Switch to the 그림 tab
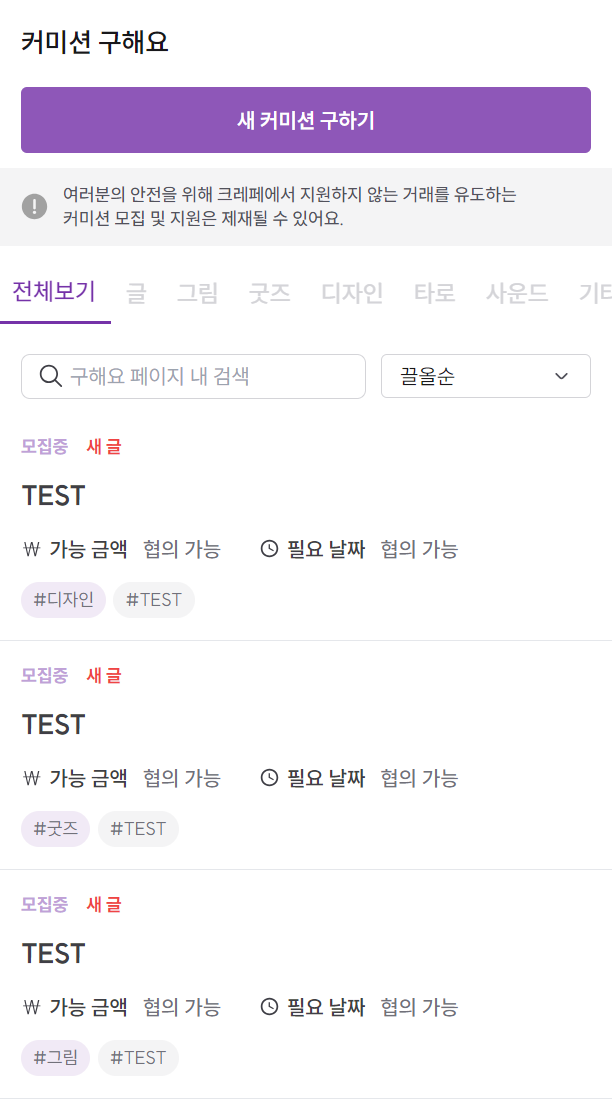The height and width of the screenshot is (1101, 612). coord(197,293)
